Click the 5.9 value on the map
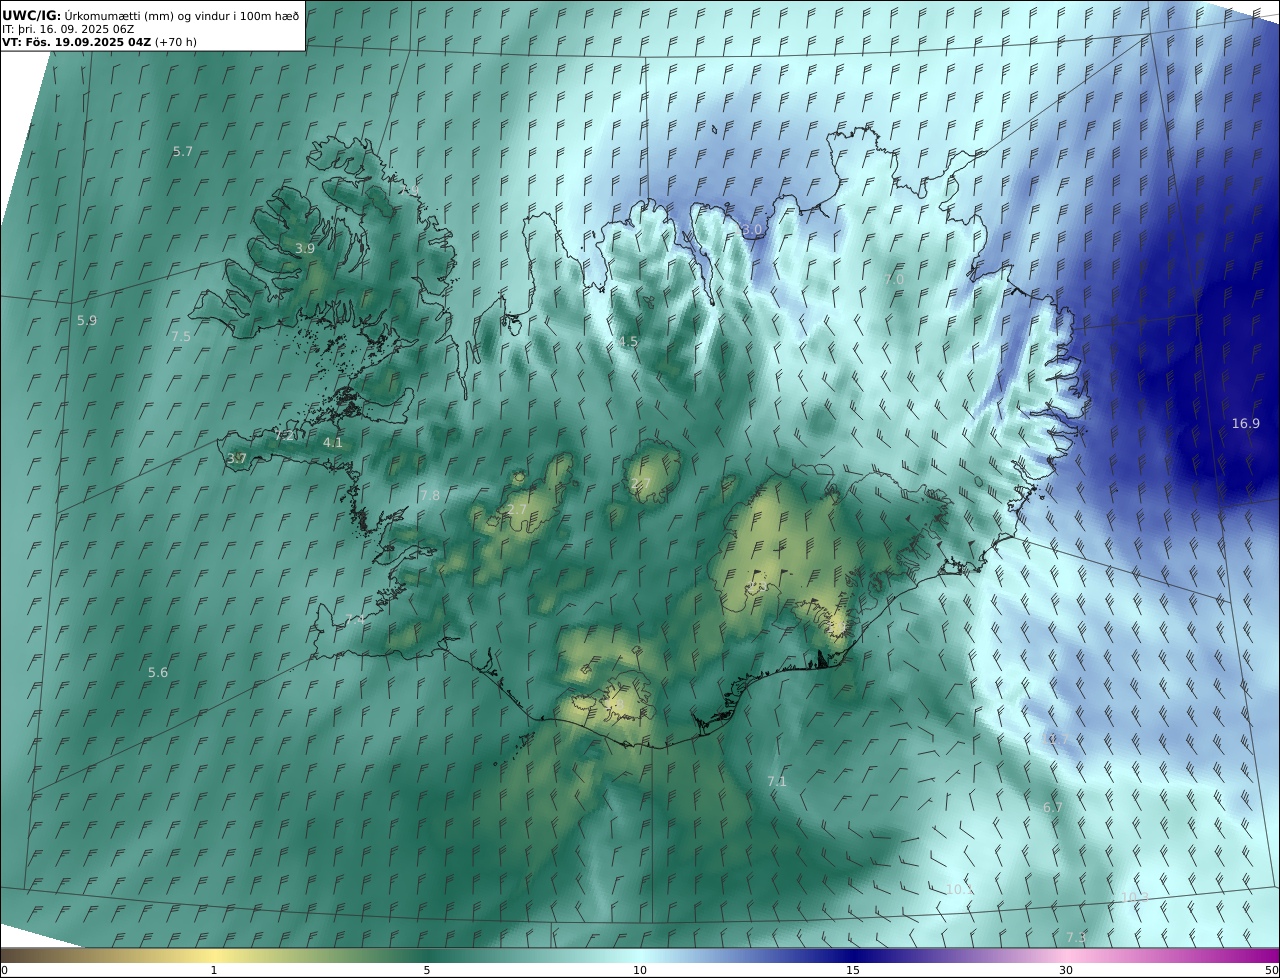Screen dimensions: 1280x978 coord(87,321)
